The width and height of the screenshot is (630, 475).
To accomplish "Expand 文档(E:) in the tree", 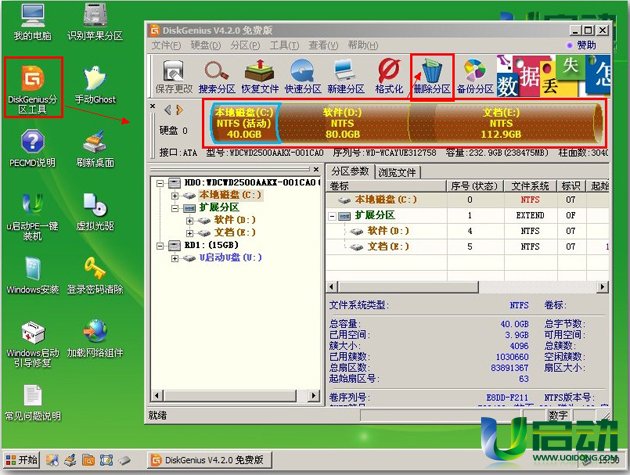I will pyautogui.click(x=190, y=233).
